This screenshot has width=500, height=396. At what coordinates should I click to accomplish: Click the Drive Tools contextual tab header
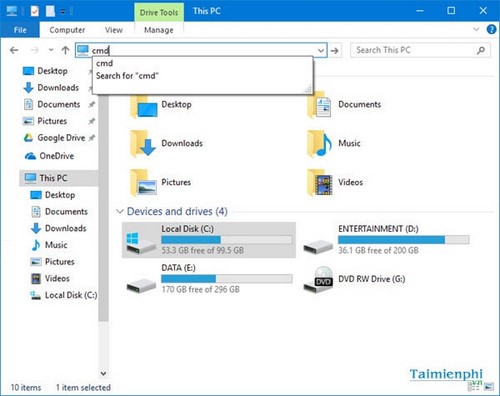tap(159, 13)
